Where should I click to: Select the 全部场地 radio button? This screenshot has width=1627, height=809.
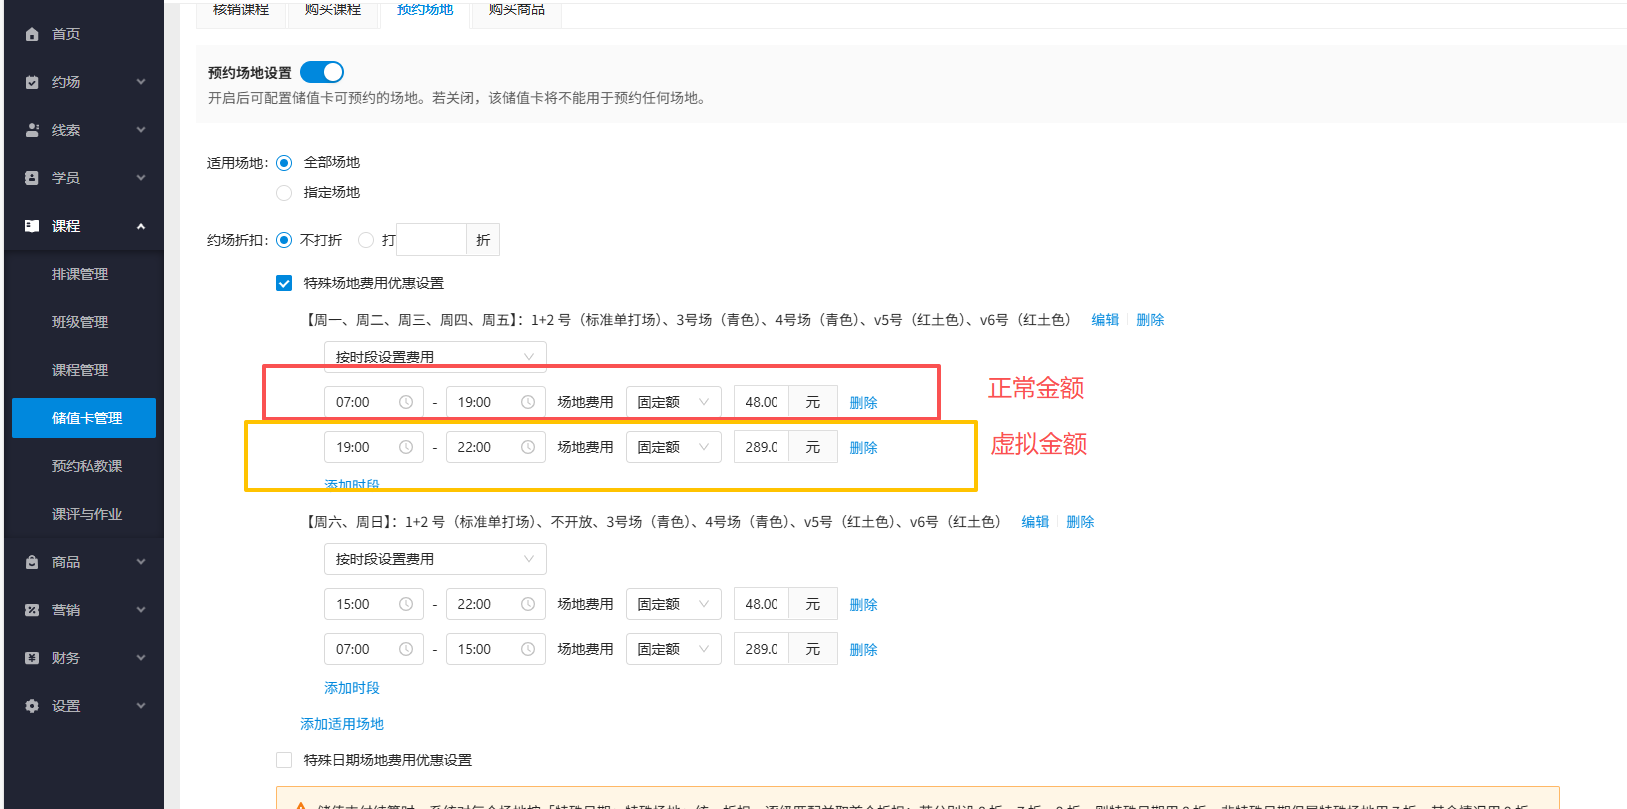(x=284, y=163)
